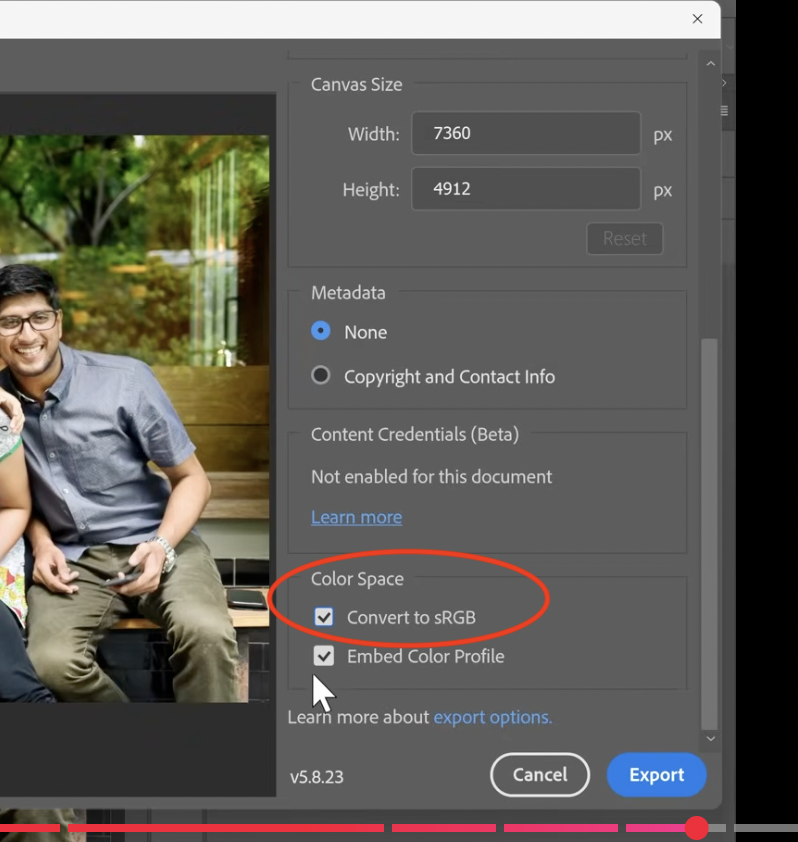798x842 pixels.
Task: Select the None metadata radio button
Action: pos(321,331)
